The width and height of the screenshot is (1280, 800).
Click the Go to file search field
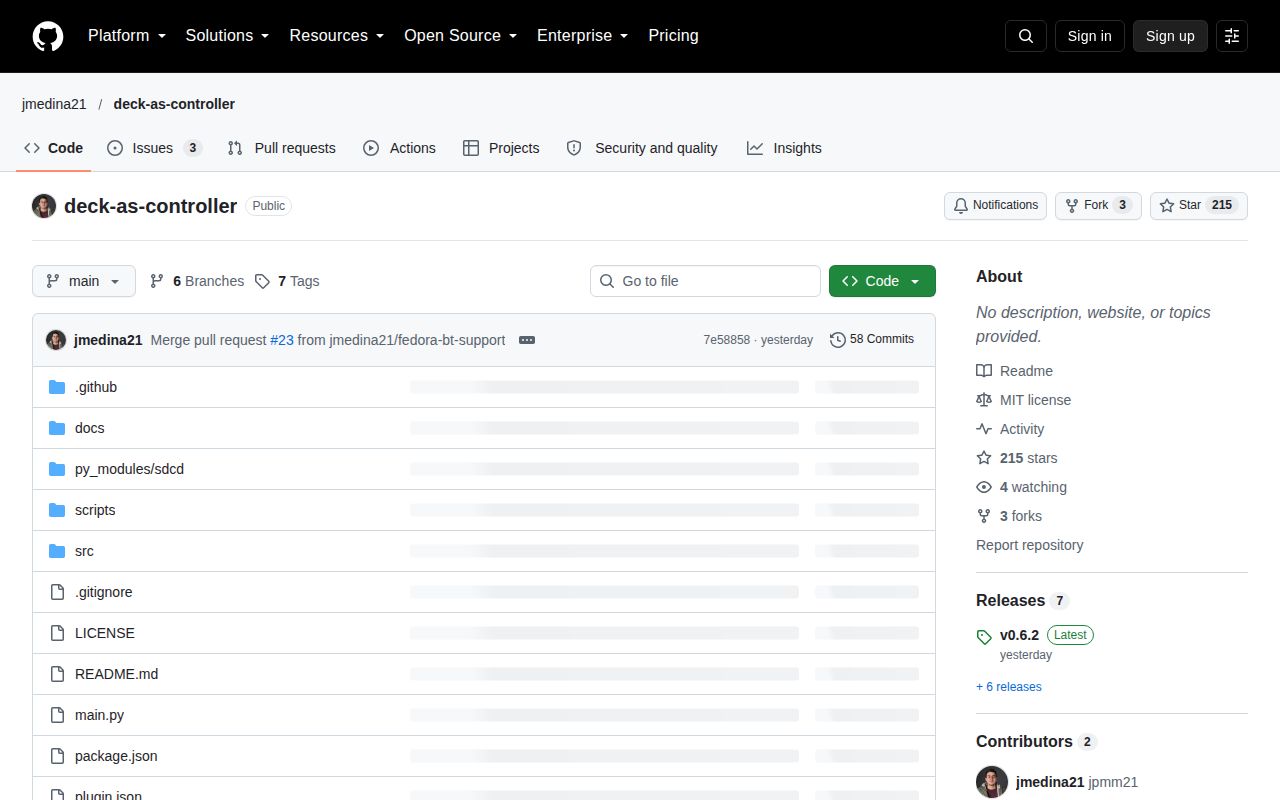tap(705, 281)
